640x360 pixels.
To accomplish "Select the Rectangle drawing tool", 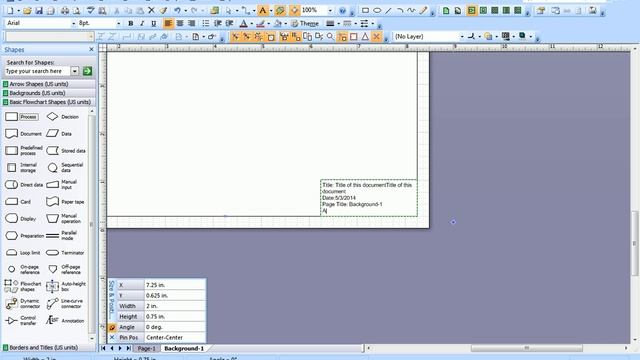I will 366,11.
